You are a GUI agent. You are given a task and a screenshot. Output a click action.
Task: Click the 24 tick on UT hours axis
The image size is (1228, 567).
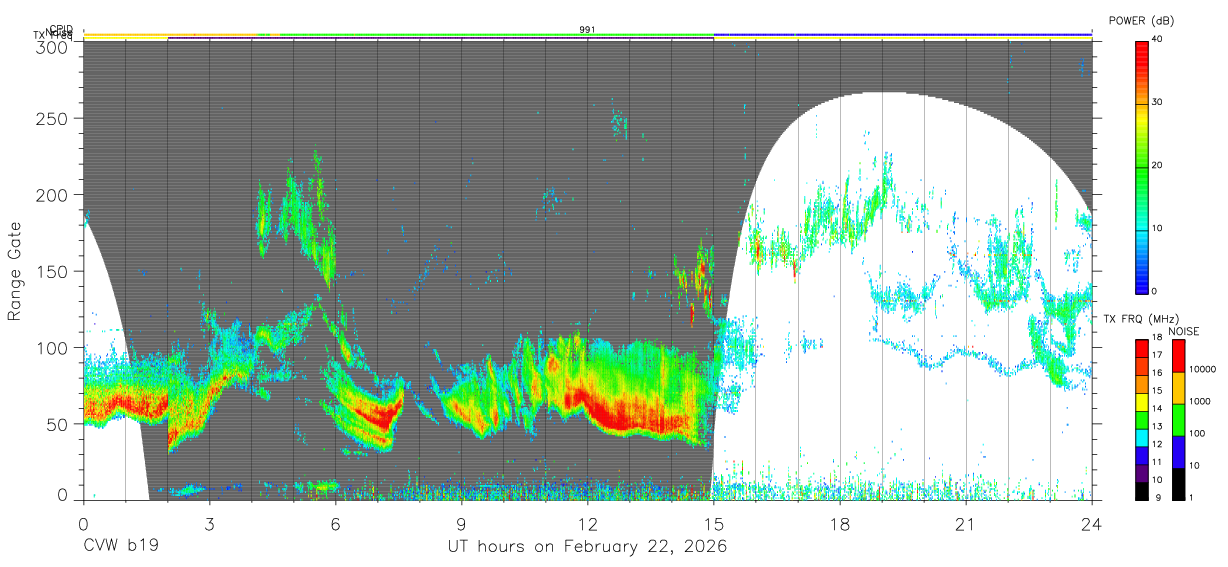[1092, 523]
